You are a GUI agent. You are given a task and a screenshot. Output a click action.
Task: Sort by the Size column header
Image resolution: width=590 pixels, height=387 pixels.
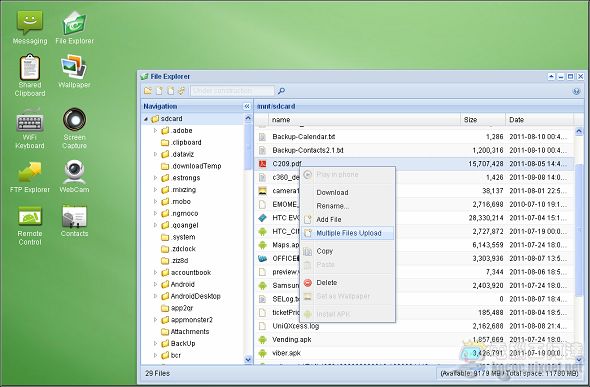[483, 120]
